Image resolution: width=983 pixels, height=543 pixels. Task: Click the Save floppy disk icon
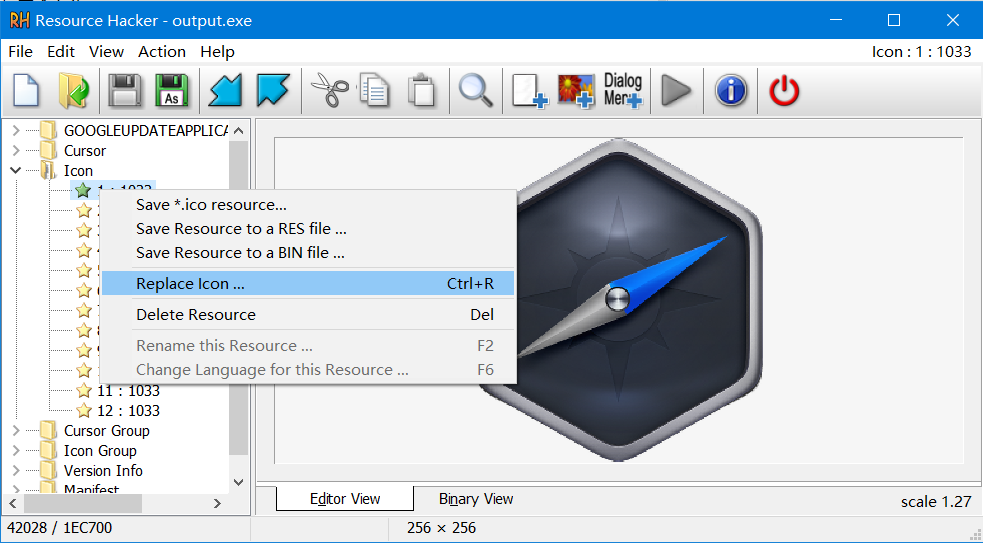pos(125,91)
